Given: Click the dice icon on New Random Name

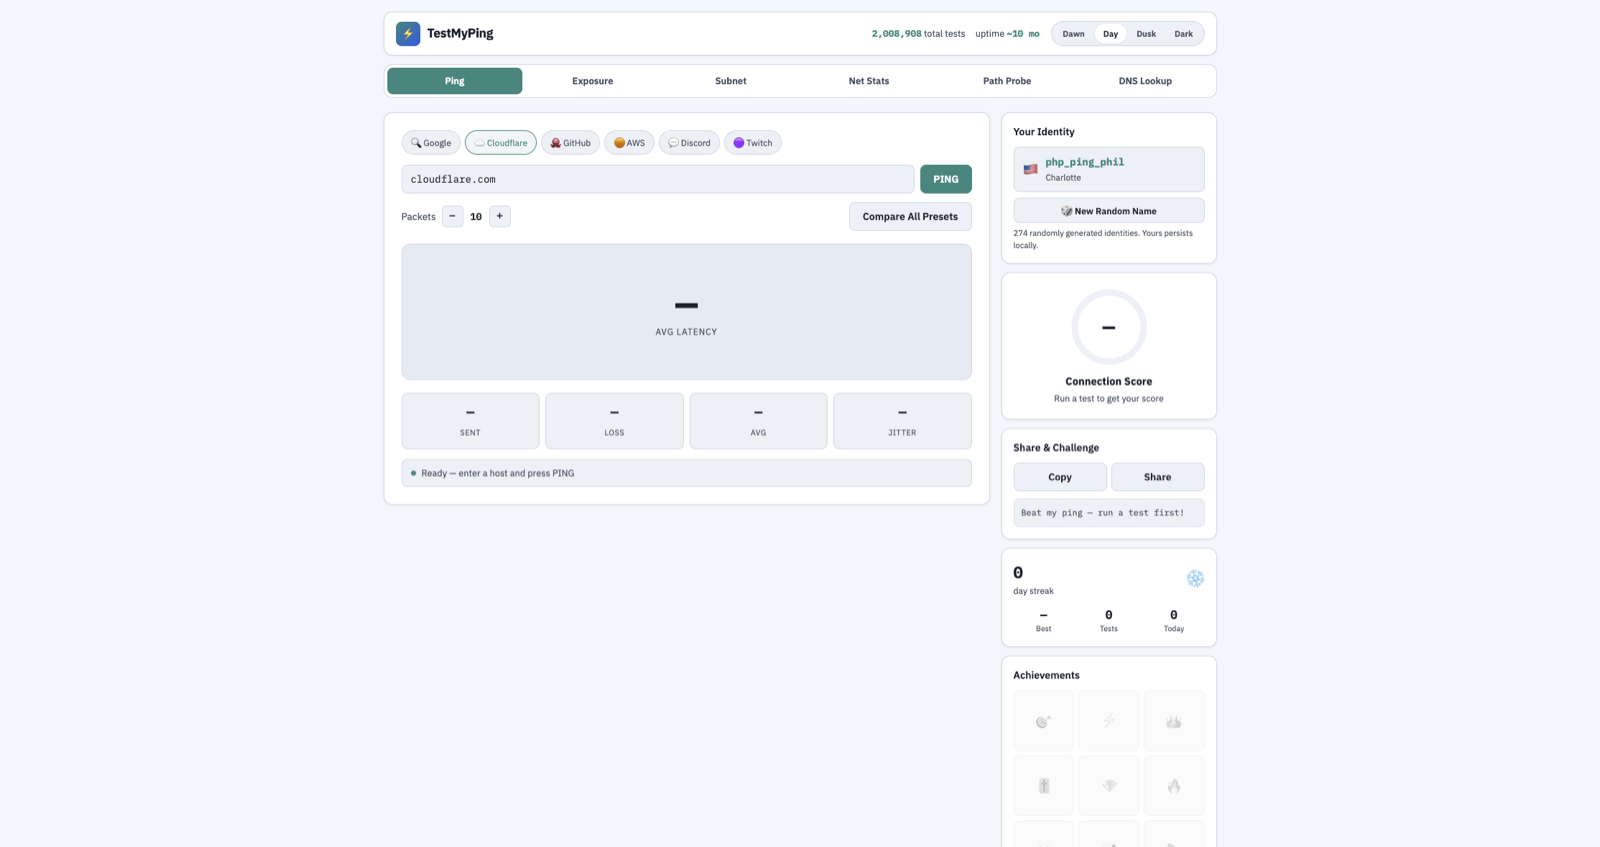Looking at the screenshot, I should (1066, 211).
